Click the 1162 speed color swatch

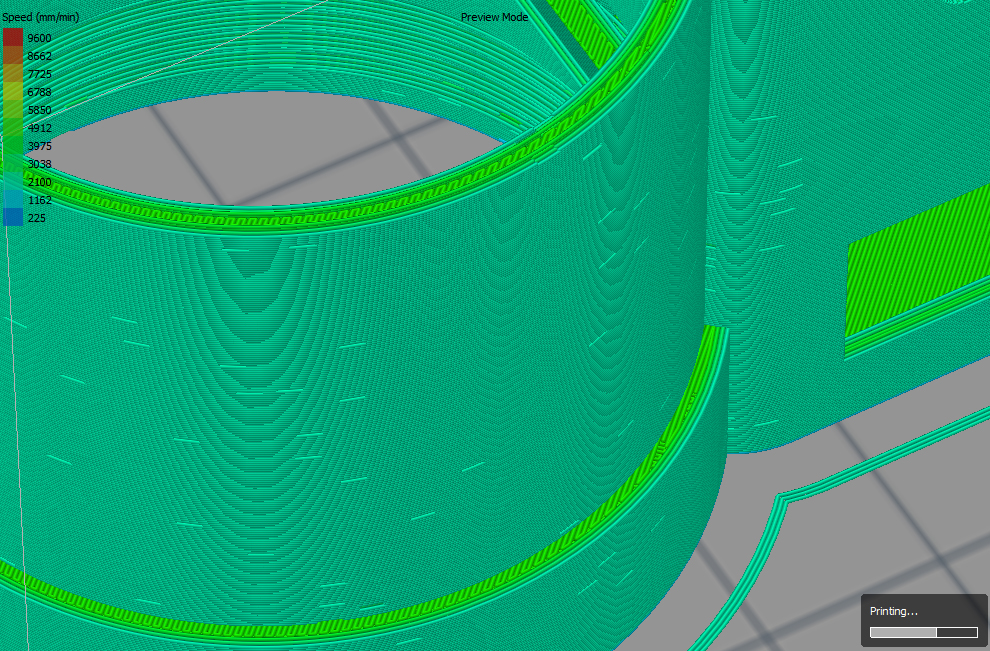click(13, 200)
